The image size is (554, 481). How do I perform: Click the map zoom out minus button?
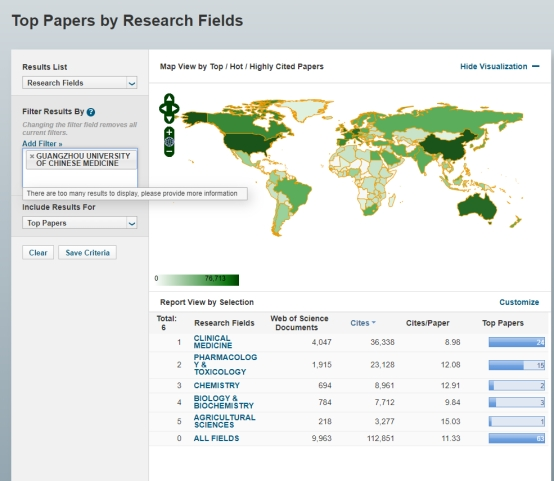point(169,151)
